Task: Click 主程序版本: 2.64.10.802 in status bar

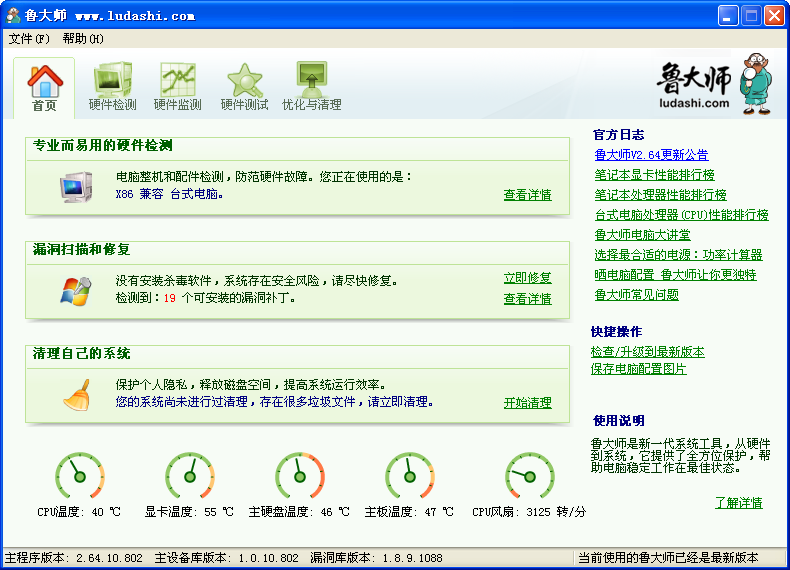Action: [x=74, y=558]
